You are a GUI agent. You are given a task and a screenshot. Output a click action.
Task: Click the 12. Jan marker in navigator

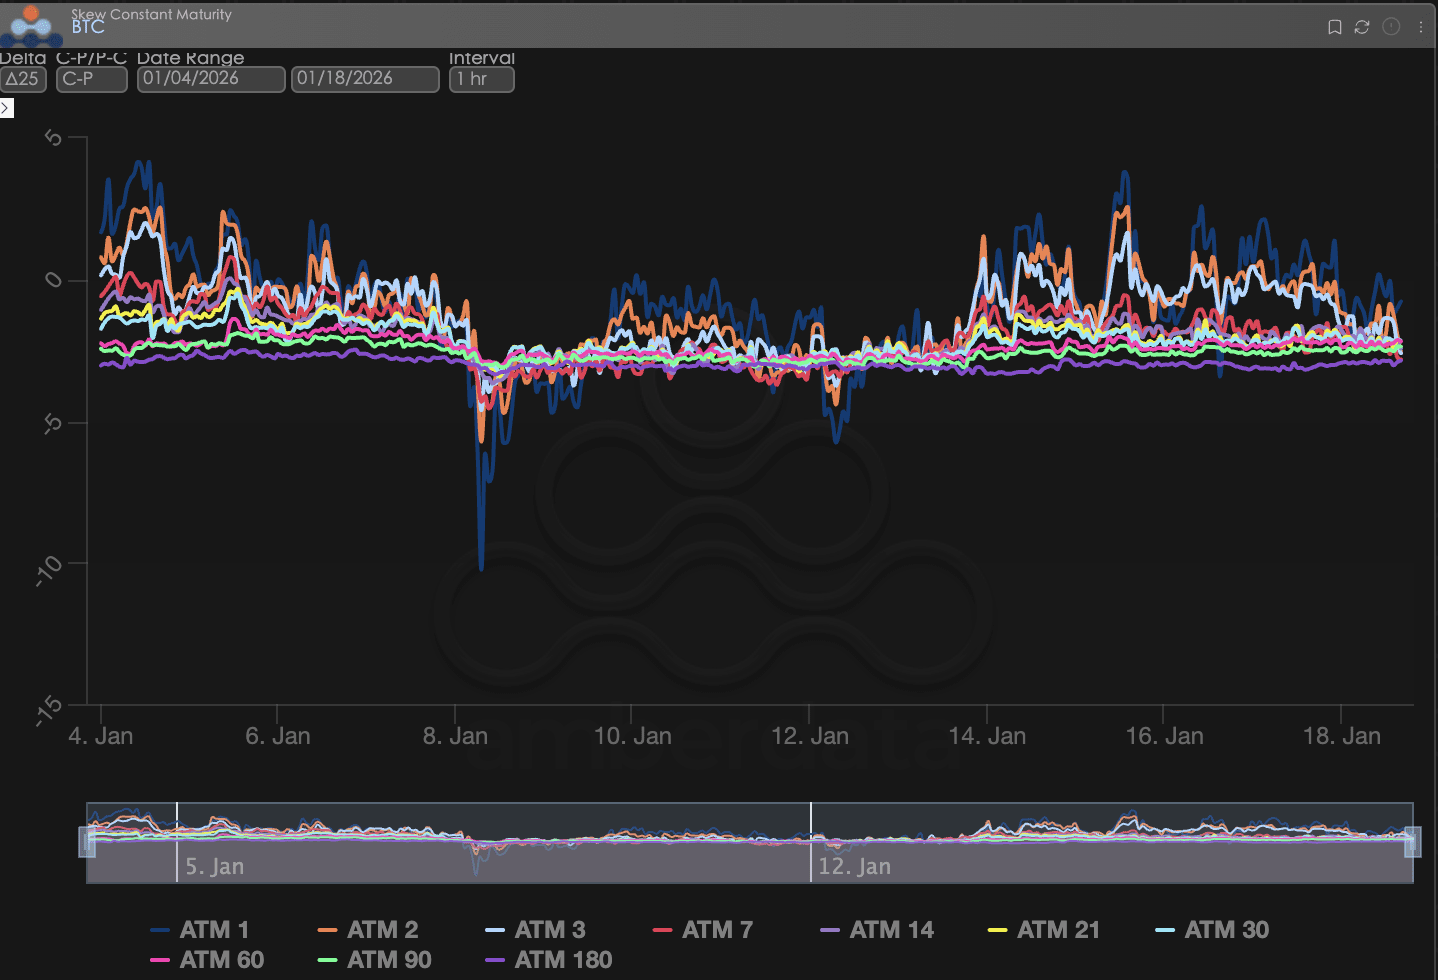(x=853, y=866)
